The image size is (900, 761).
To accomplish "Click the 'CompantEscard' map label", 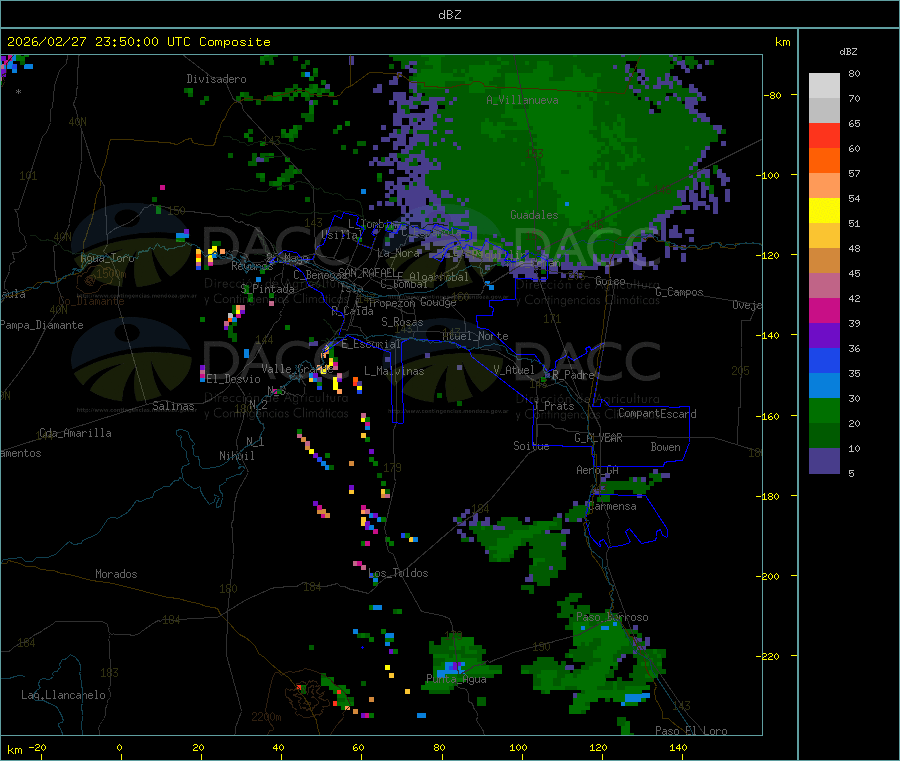I will click(x=657, y=413).
